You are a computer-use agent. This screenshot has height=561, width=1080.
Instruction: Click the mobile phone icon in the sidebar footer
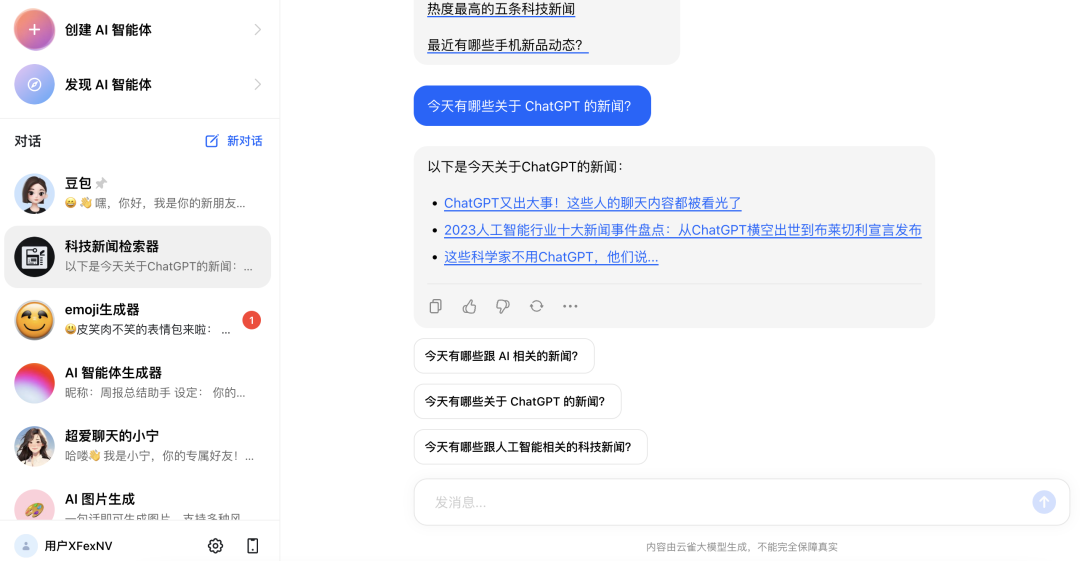(x=253, y=546)
